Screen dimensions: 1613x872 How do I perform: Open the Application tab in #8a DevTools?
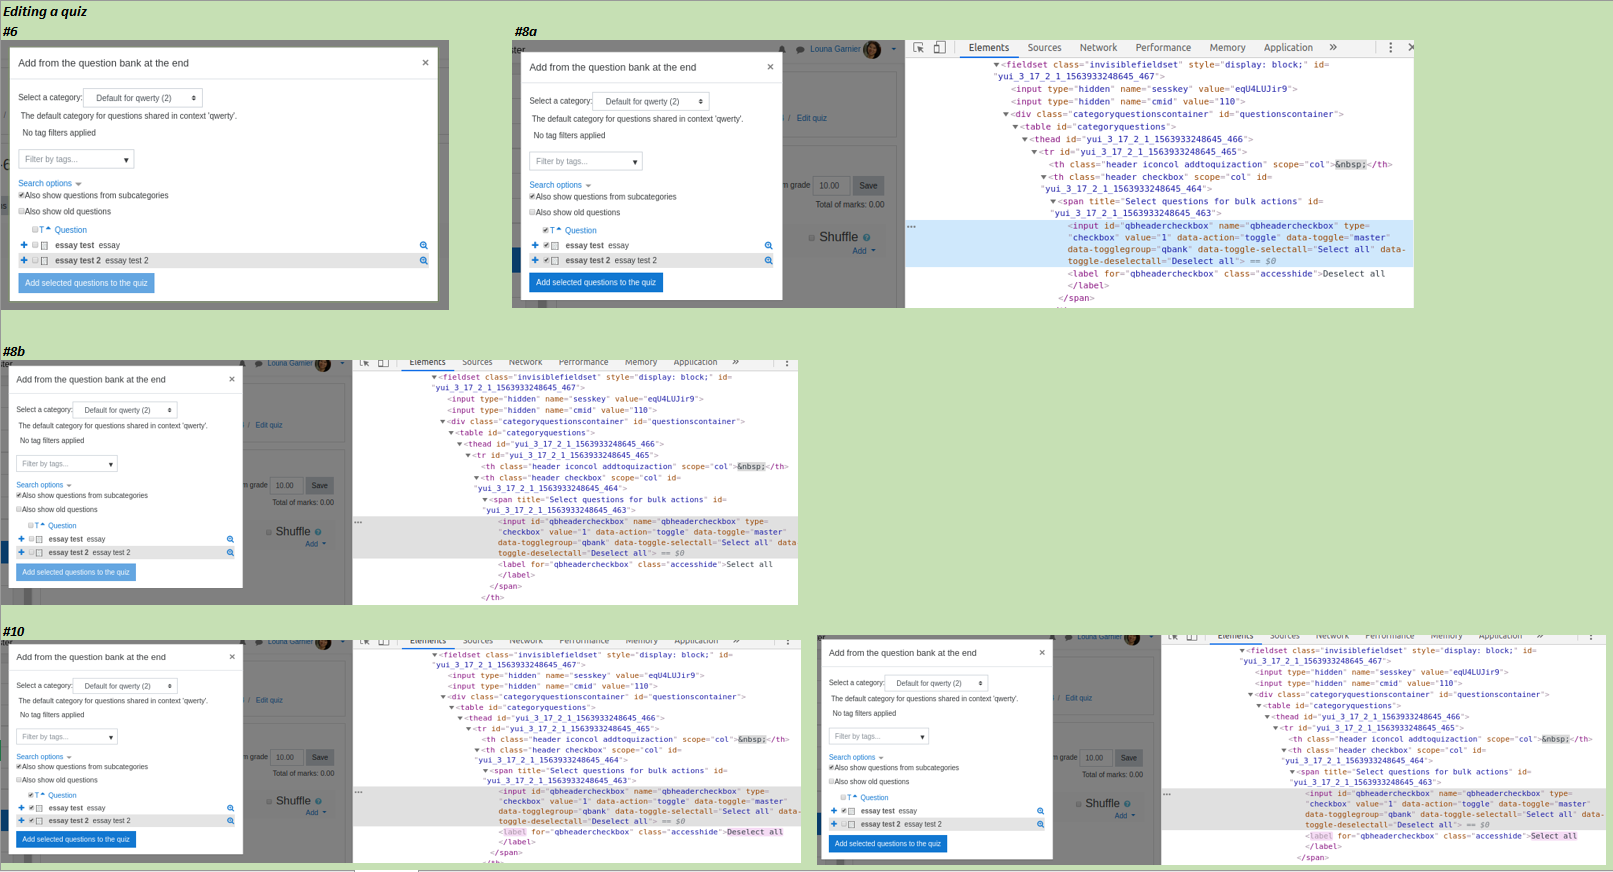[1288, 47]
